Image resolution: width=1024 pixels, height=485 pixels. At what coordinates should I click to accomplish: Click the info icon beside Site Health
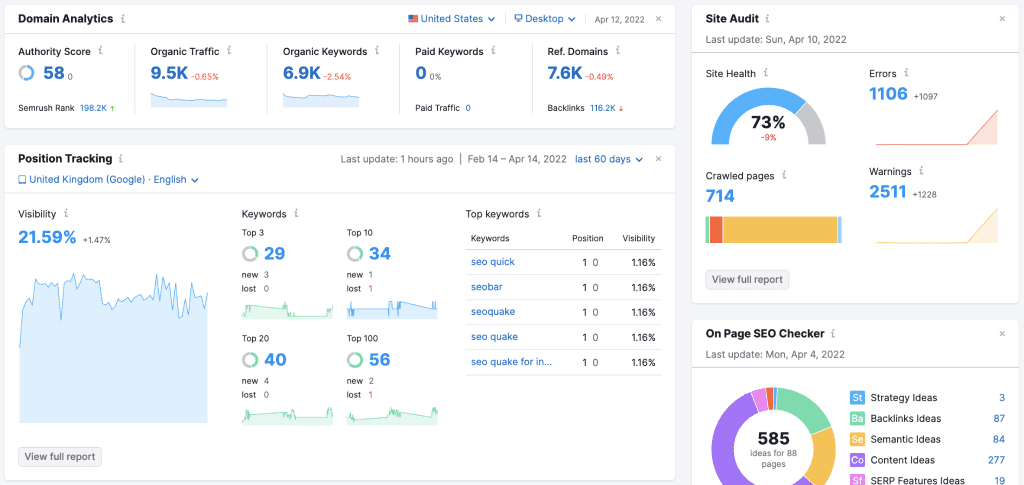(765, 73)
